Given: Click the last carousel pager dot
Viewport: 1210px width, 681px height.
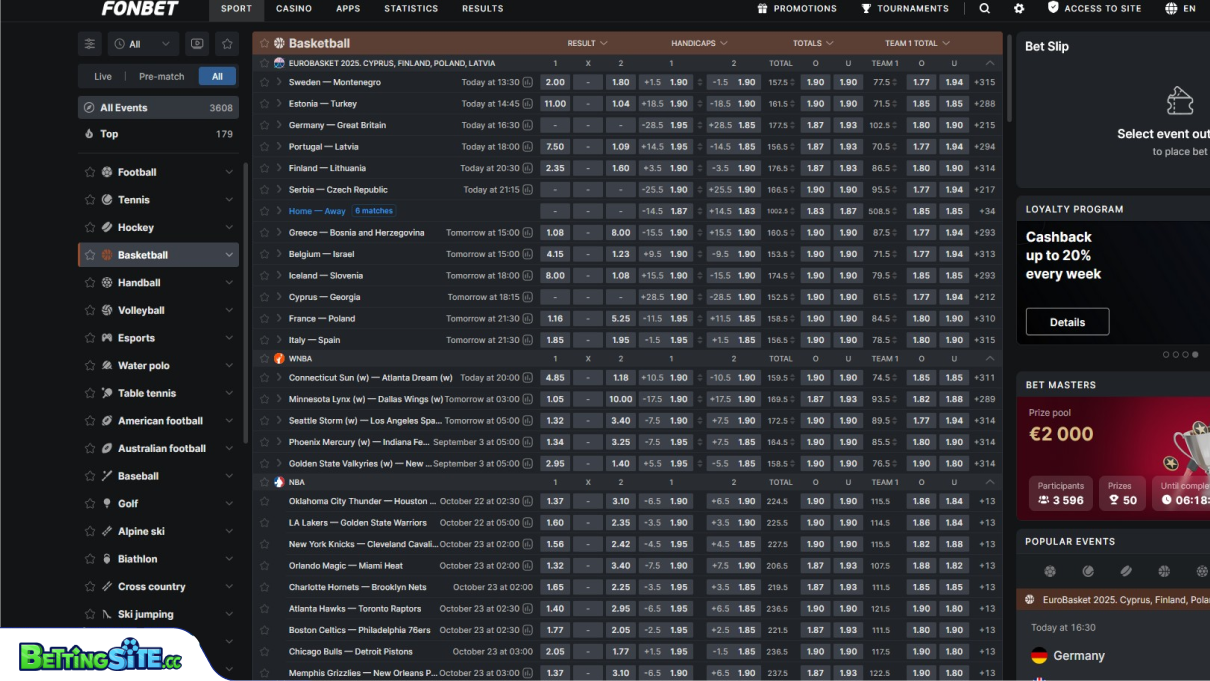Looking at the screenshot, I should pos(1195,354).
